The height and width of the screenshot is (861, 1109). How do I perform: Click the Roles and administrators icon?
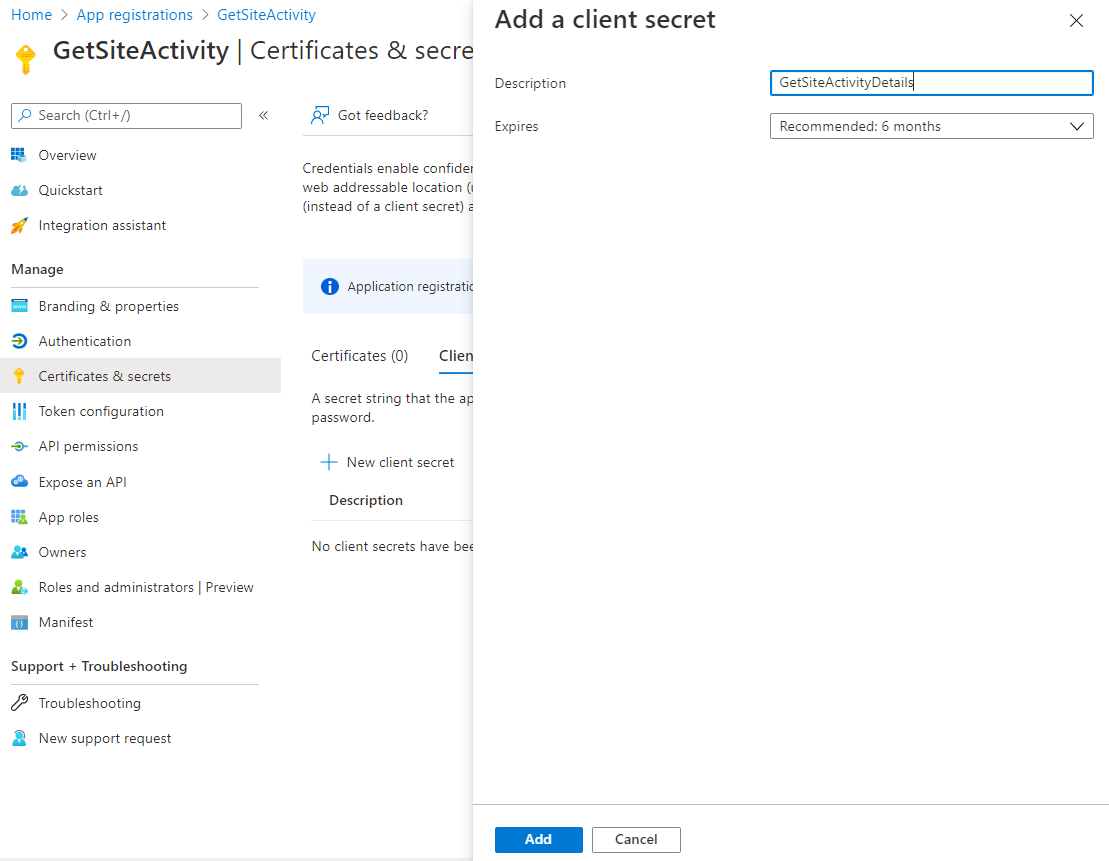click(x=19, y=587)
